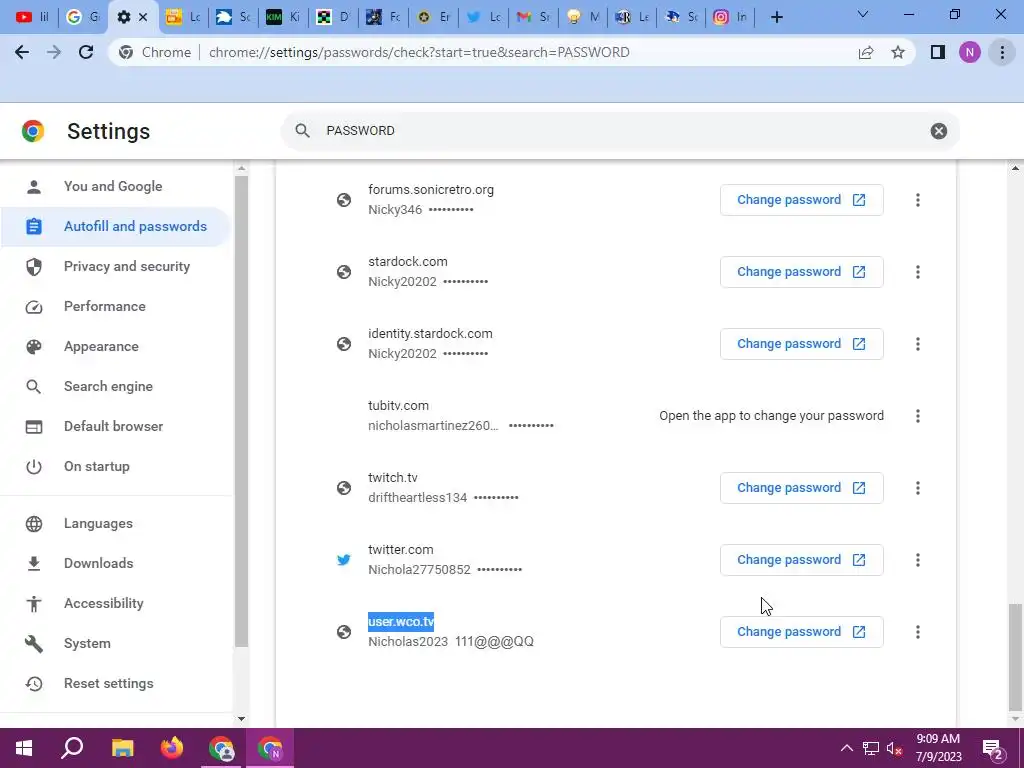1024x768 pixels.
Task: Open more options for identity.stardock.com entry
Action: click(918, 344)
